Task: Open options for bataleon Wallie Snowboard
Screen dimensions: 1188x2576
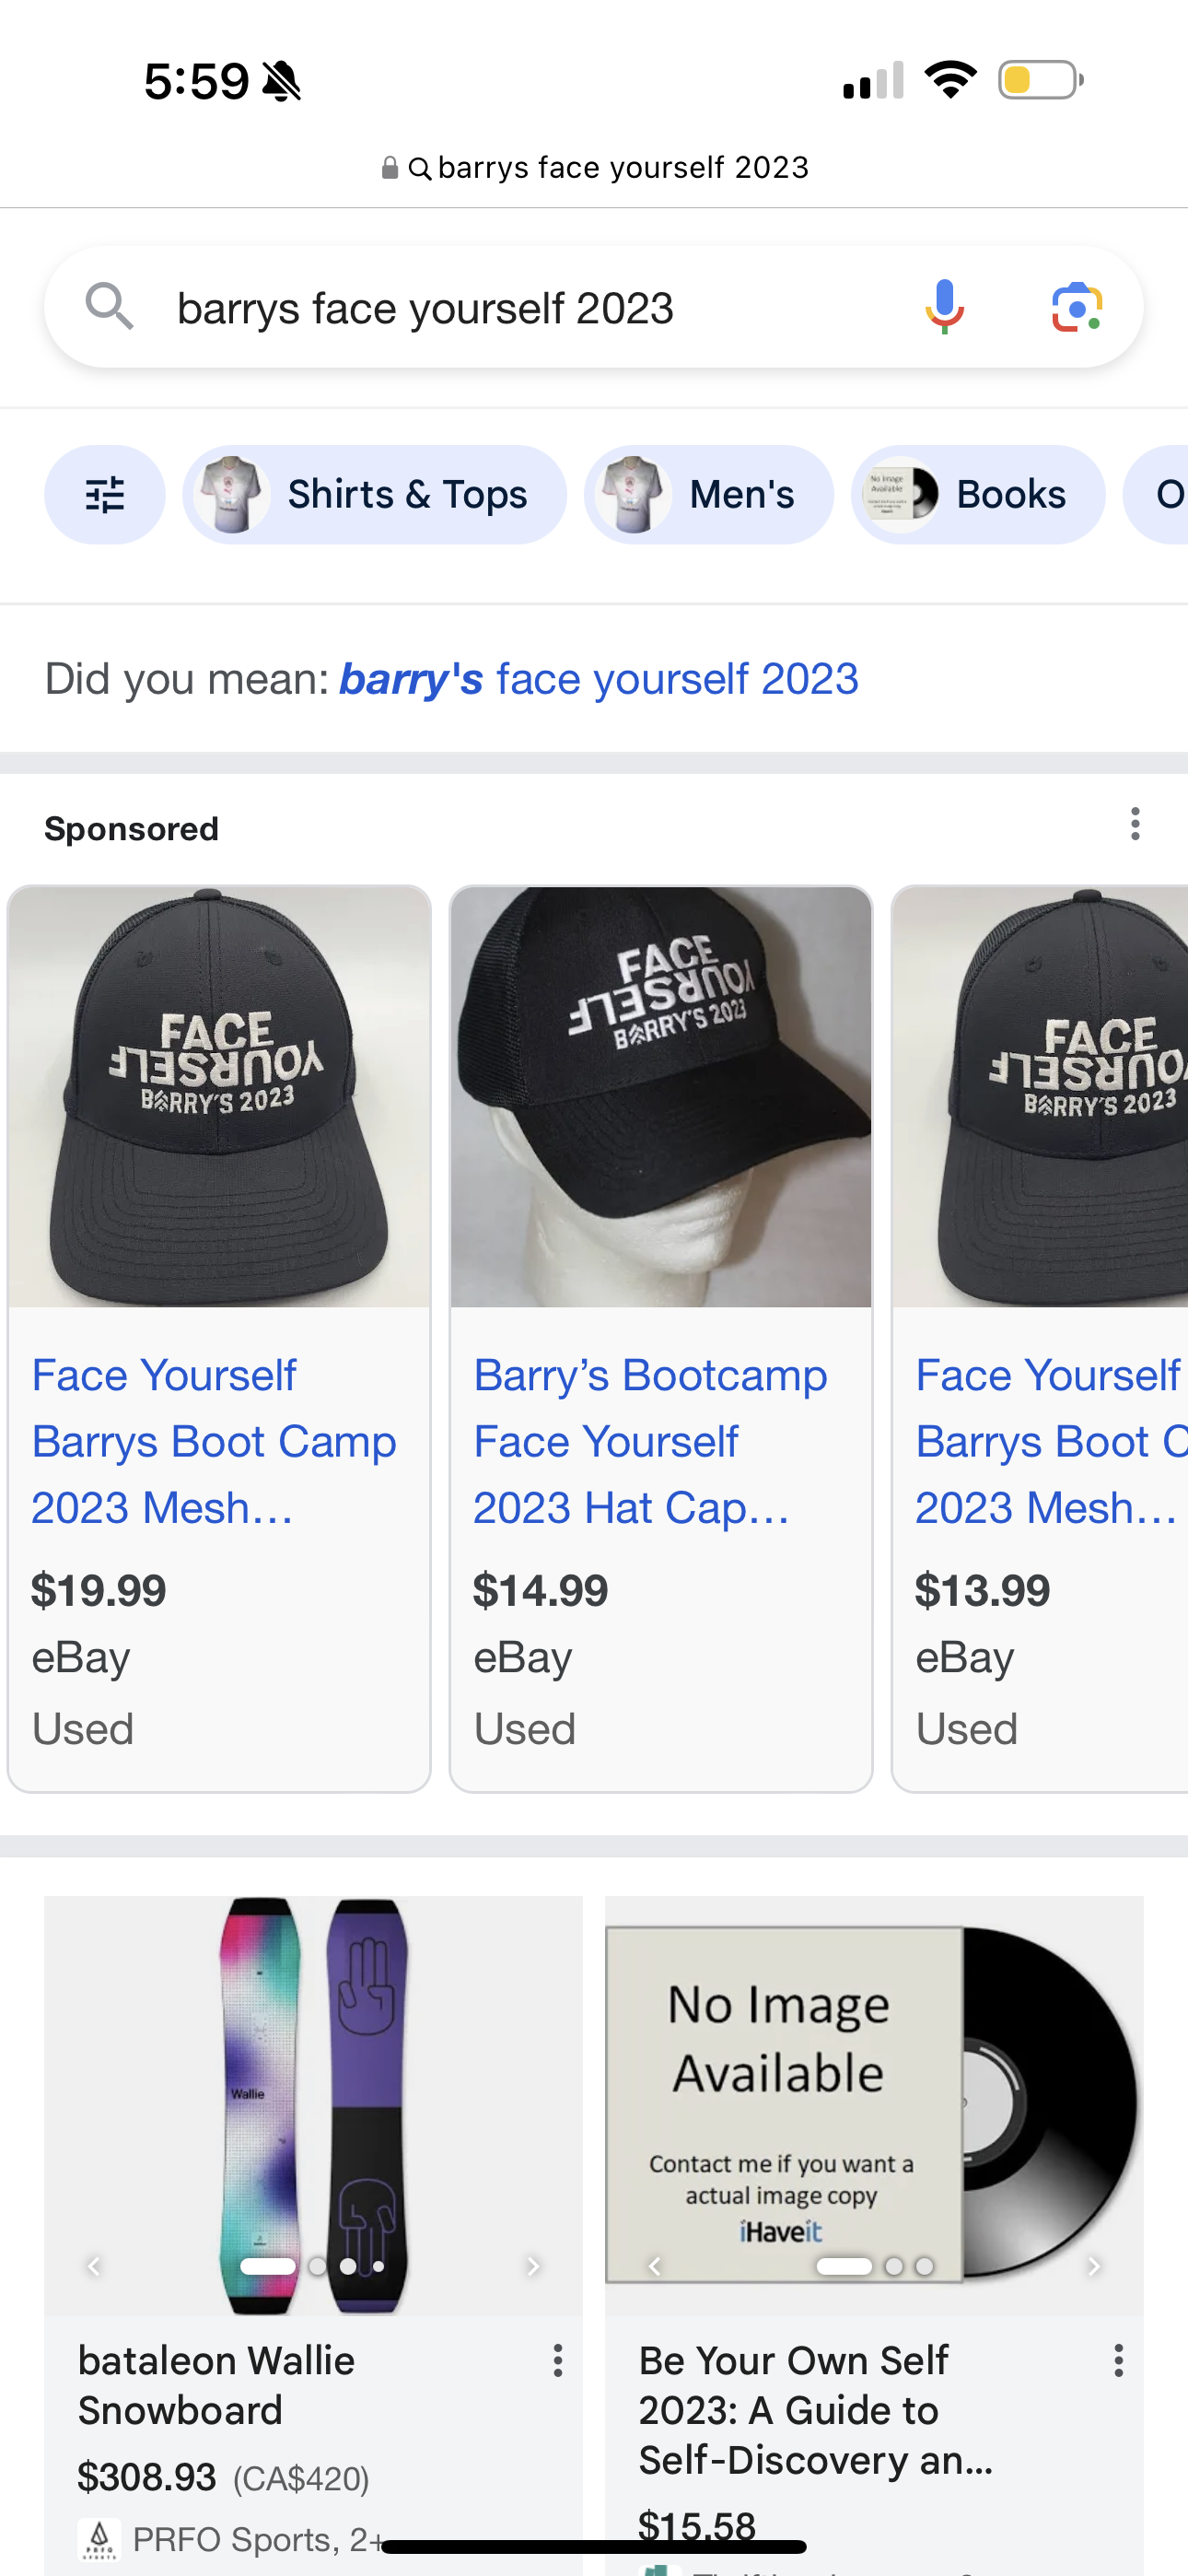Action: pyautogui.click(x=558, y=2361)
